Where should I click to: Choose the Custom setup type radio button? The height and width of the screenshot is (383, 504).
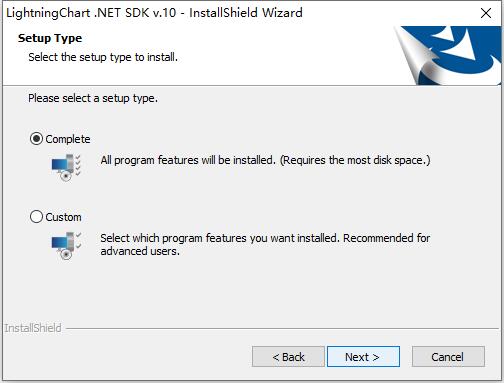pyautogui.click(x=36, y=217)
